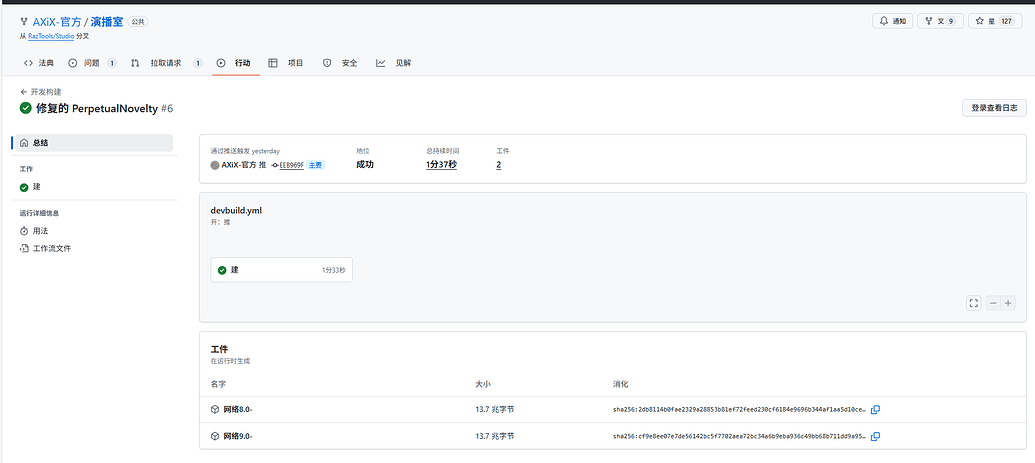Open 工作流文件 in sidebar
Screen dimensions: 1035x463
[x=51, y=248]
